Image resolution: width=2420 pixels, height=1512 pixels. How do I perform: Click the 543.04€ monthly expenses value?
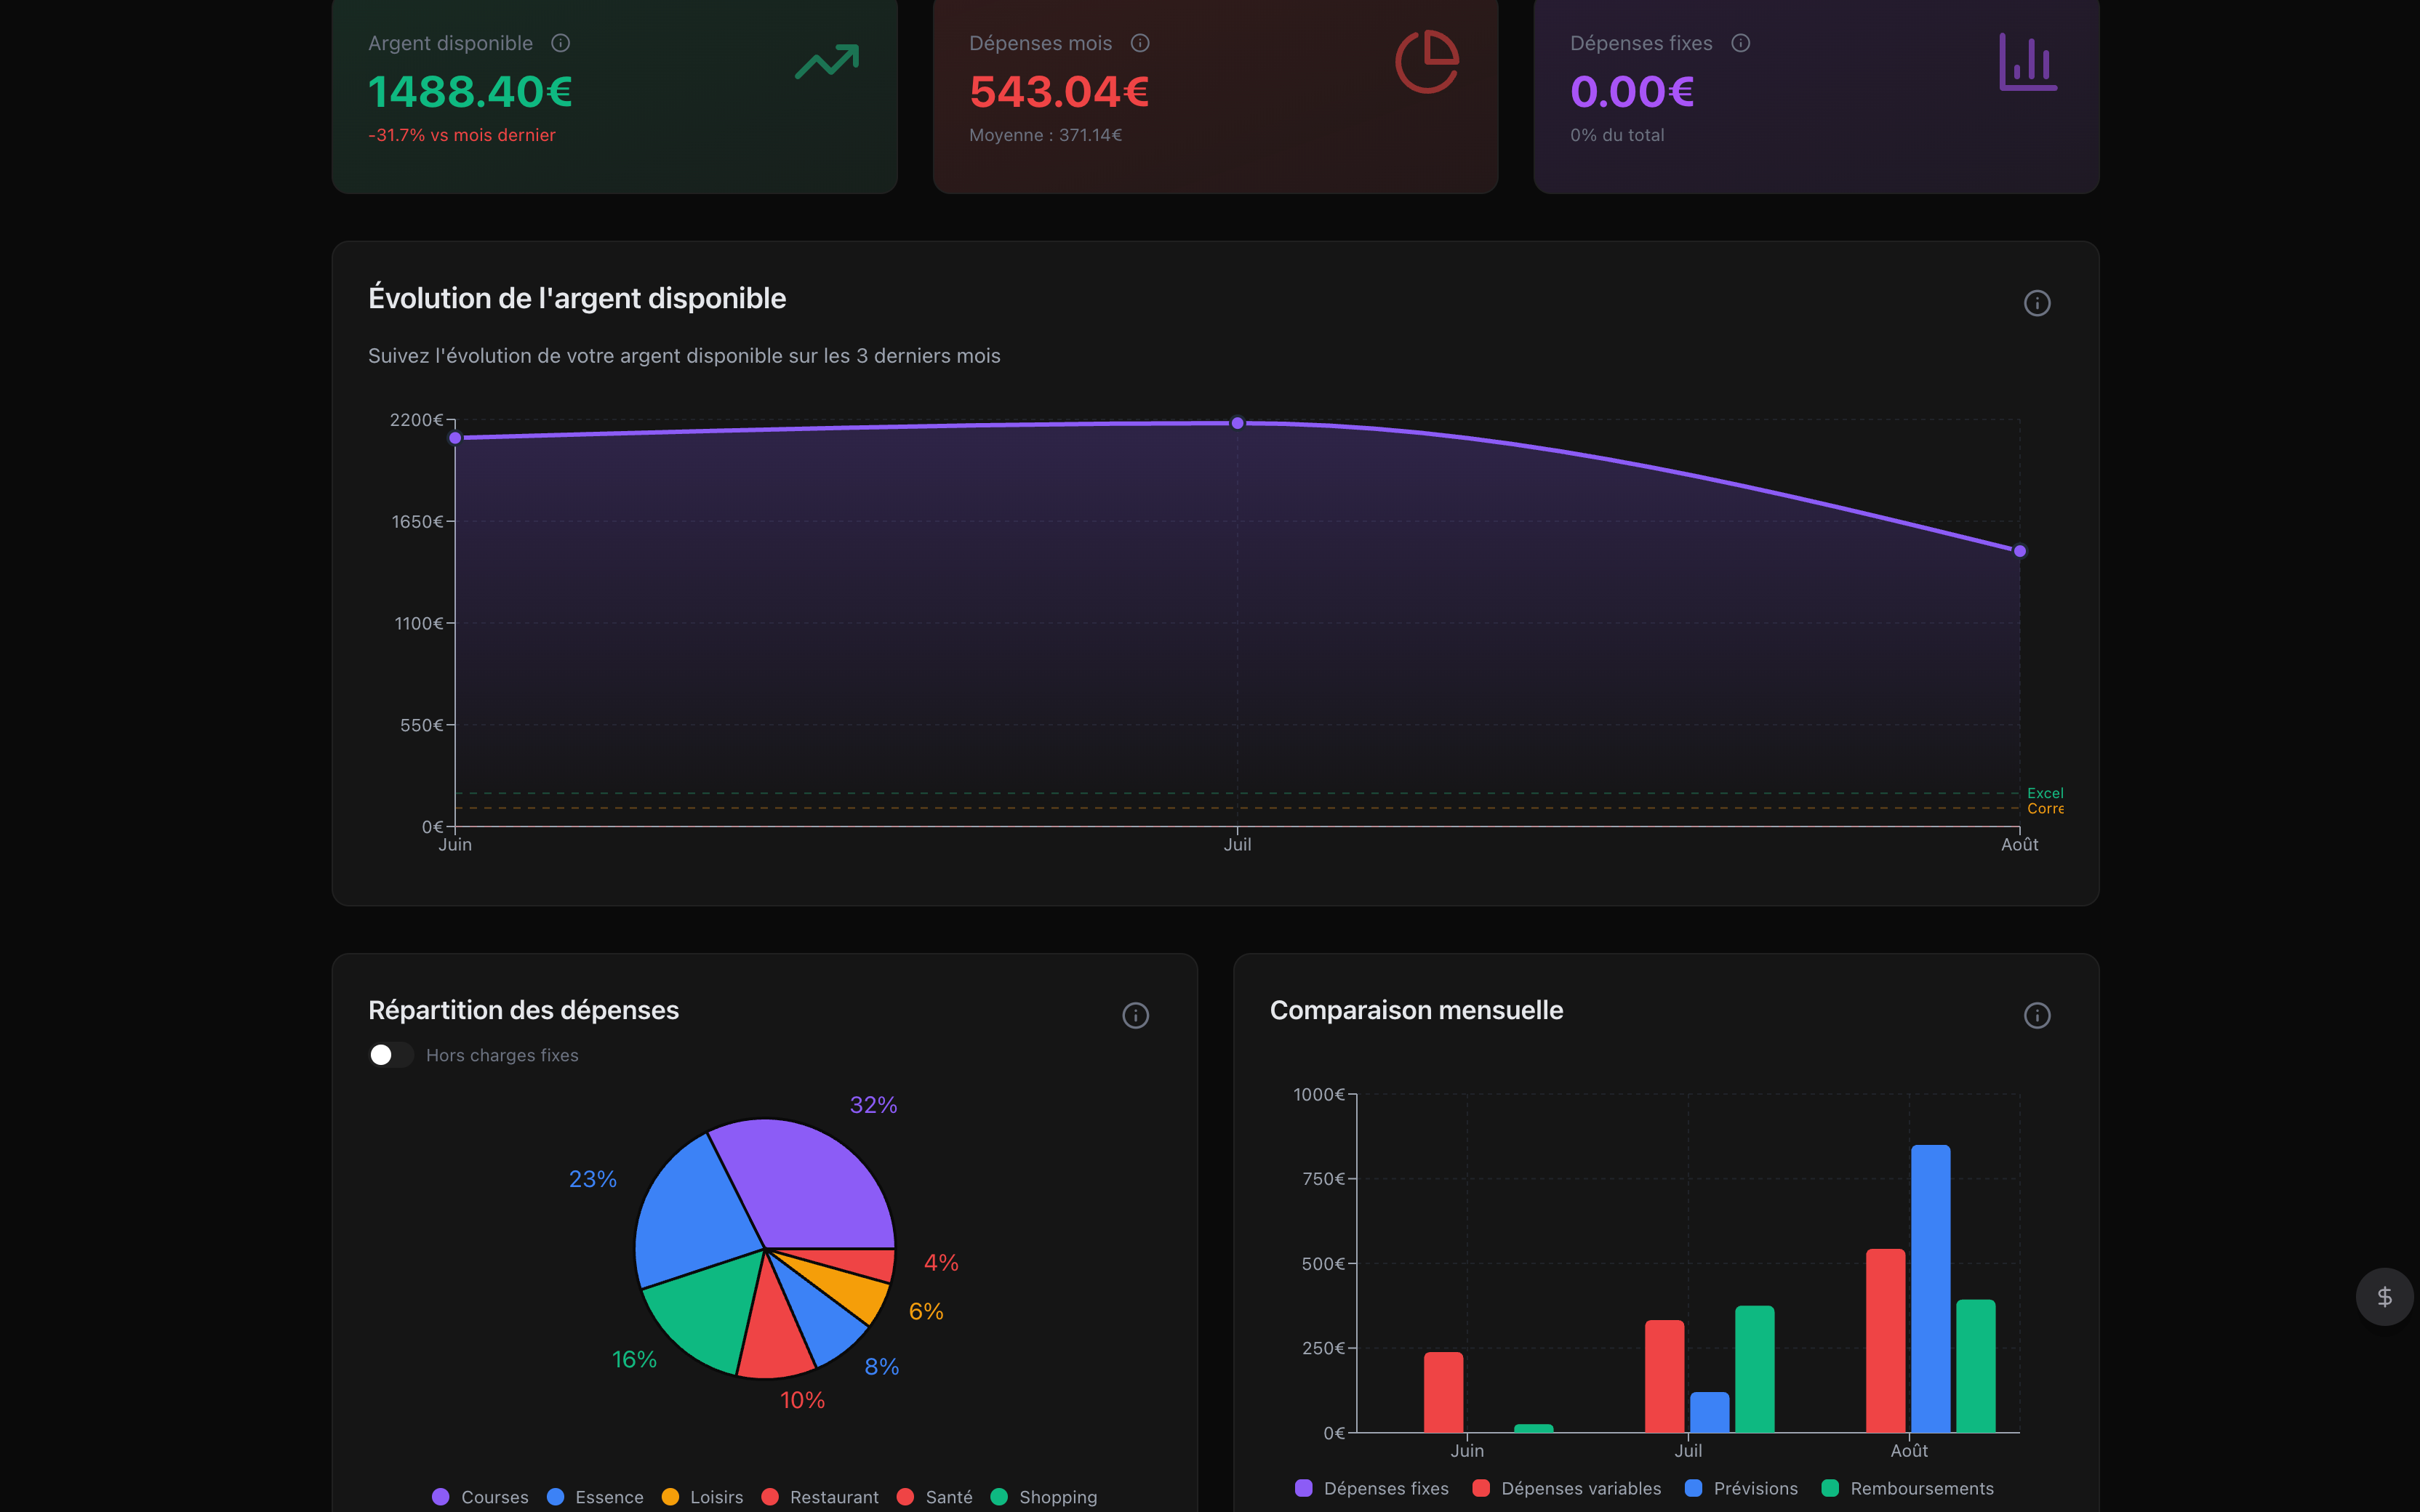click(1059, 92)
